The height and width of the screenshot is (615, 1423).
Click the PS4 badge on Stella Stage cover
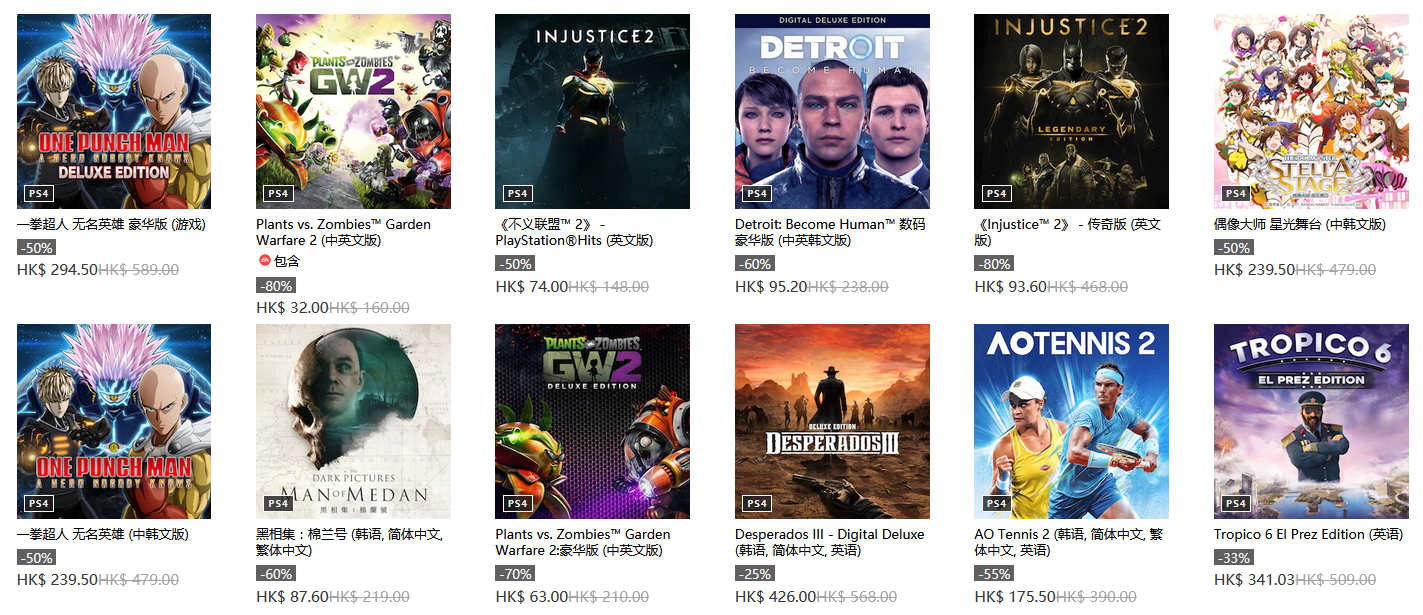[x=1236, y=193]
